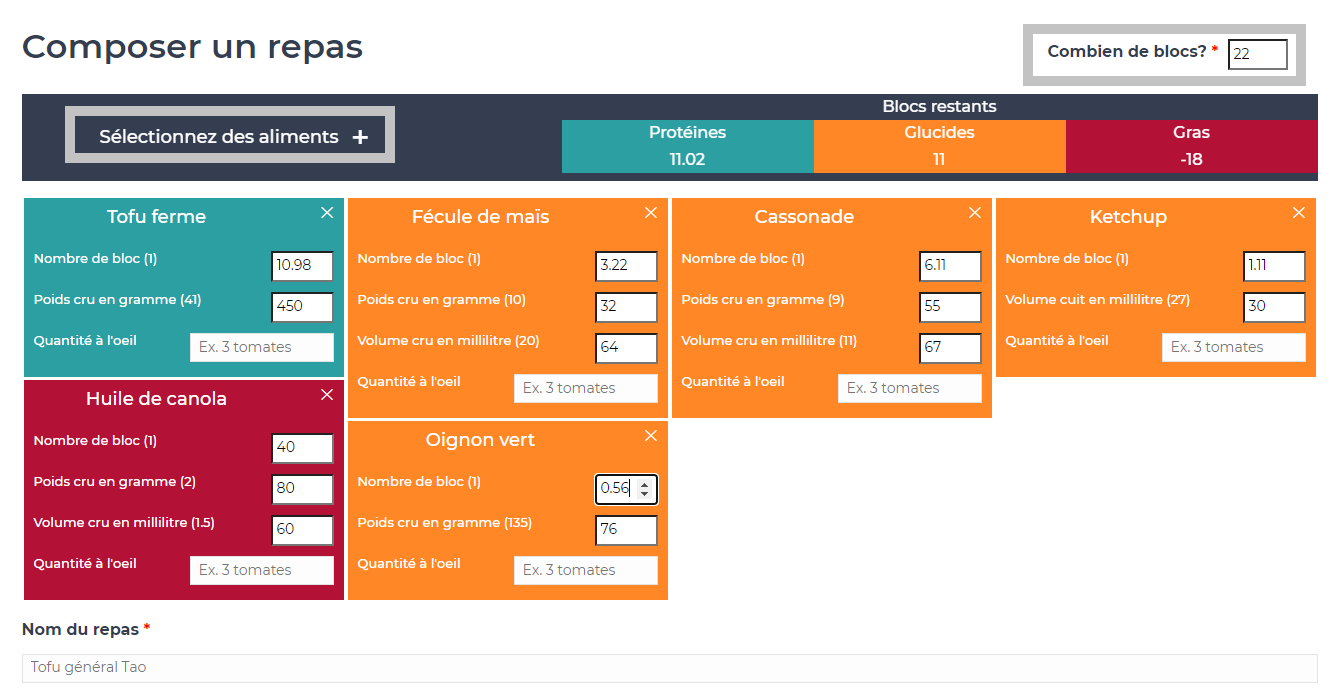This screenshot has height=697, width=1339.
Task: Select the Protéines remaining blocks tile
Action: 688,146
